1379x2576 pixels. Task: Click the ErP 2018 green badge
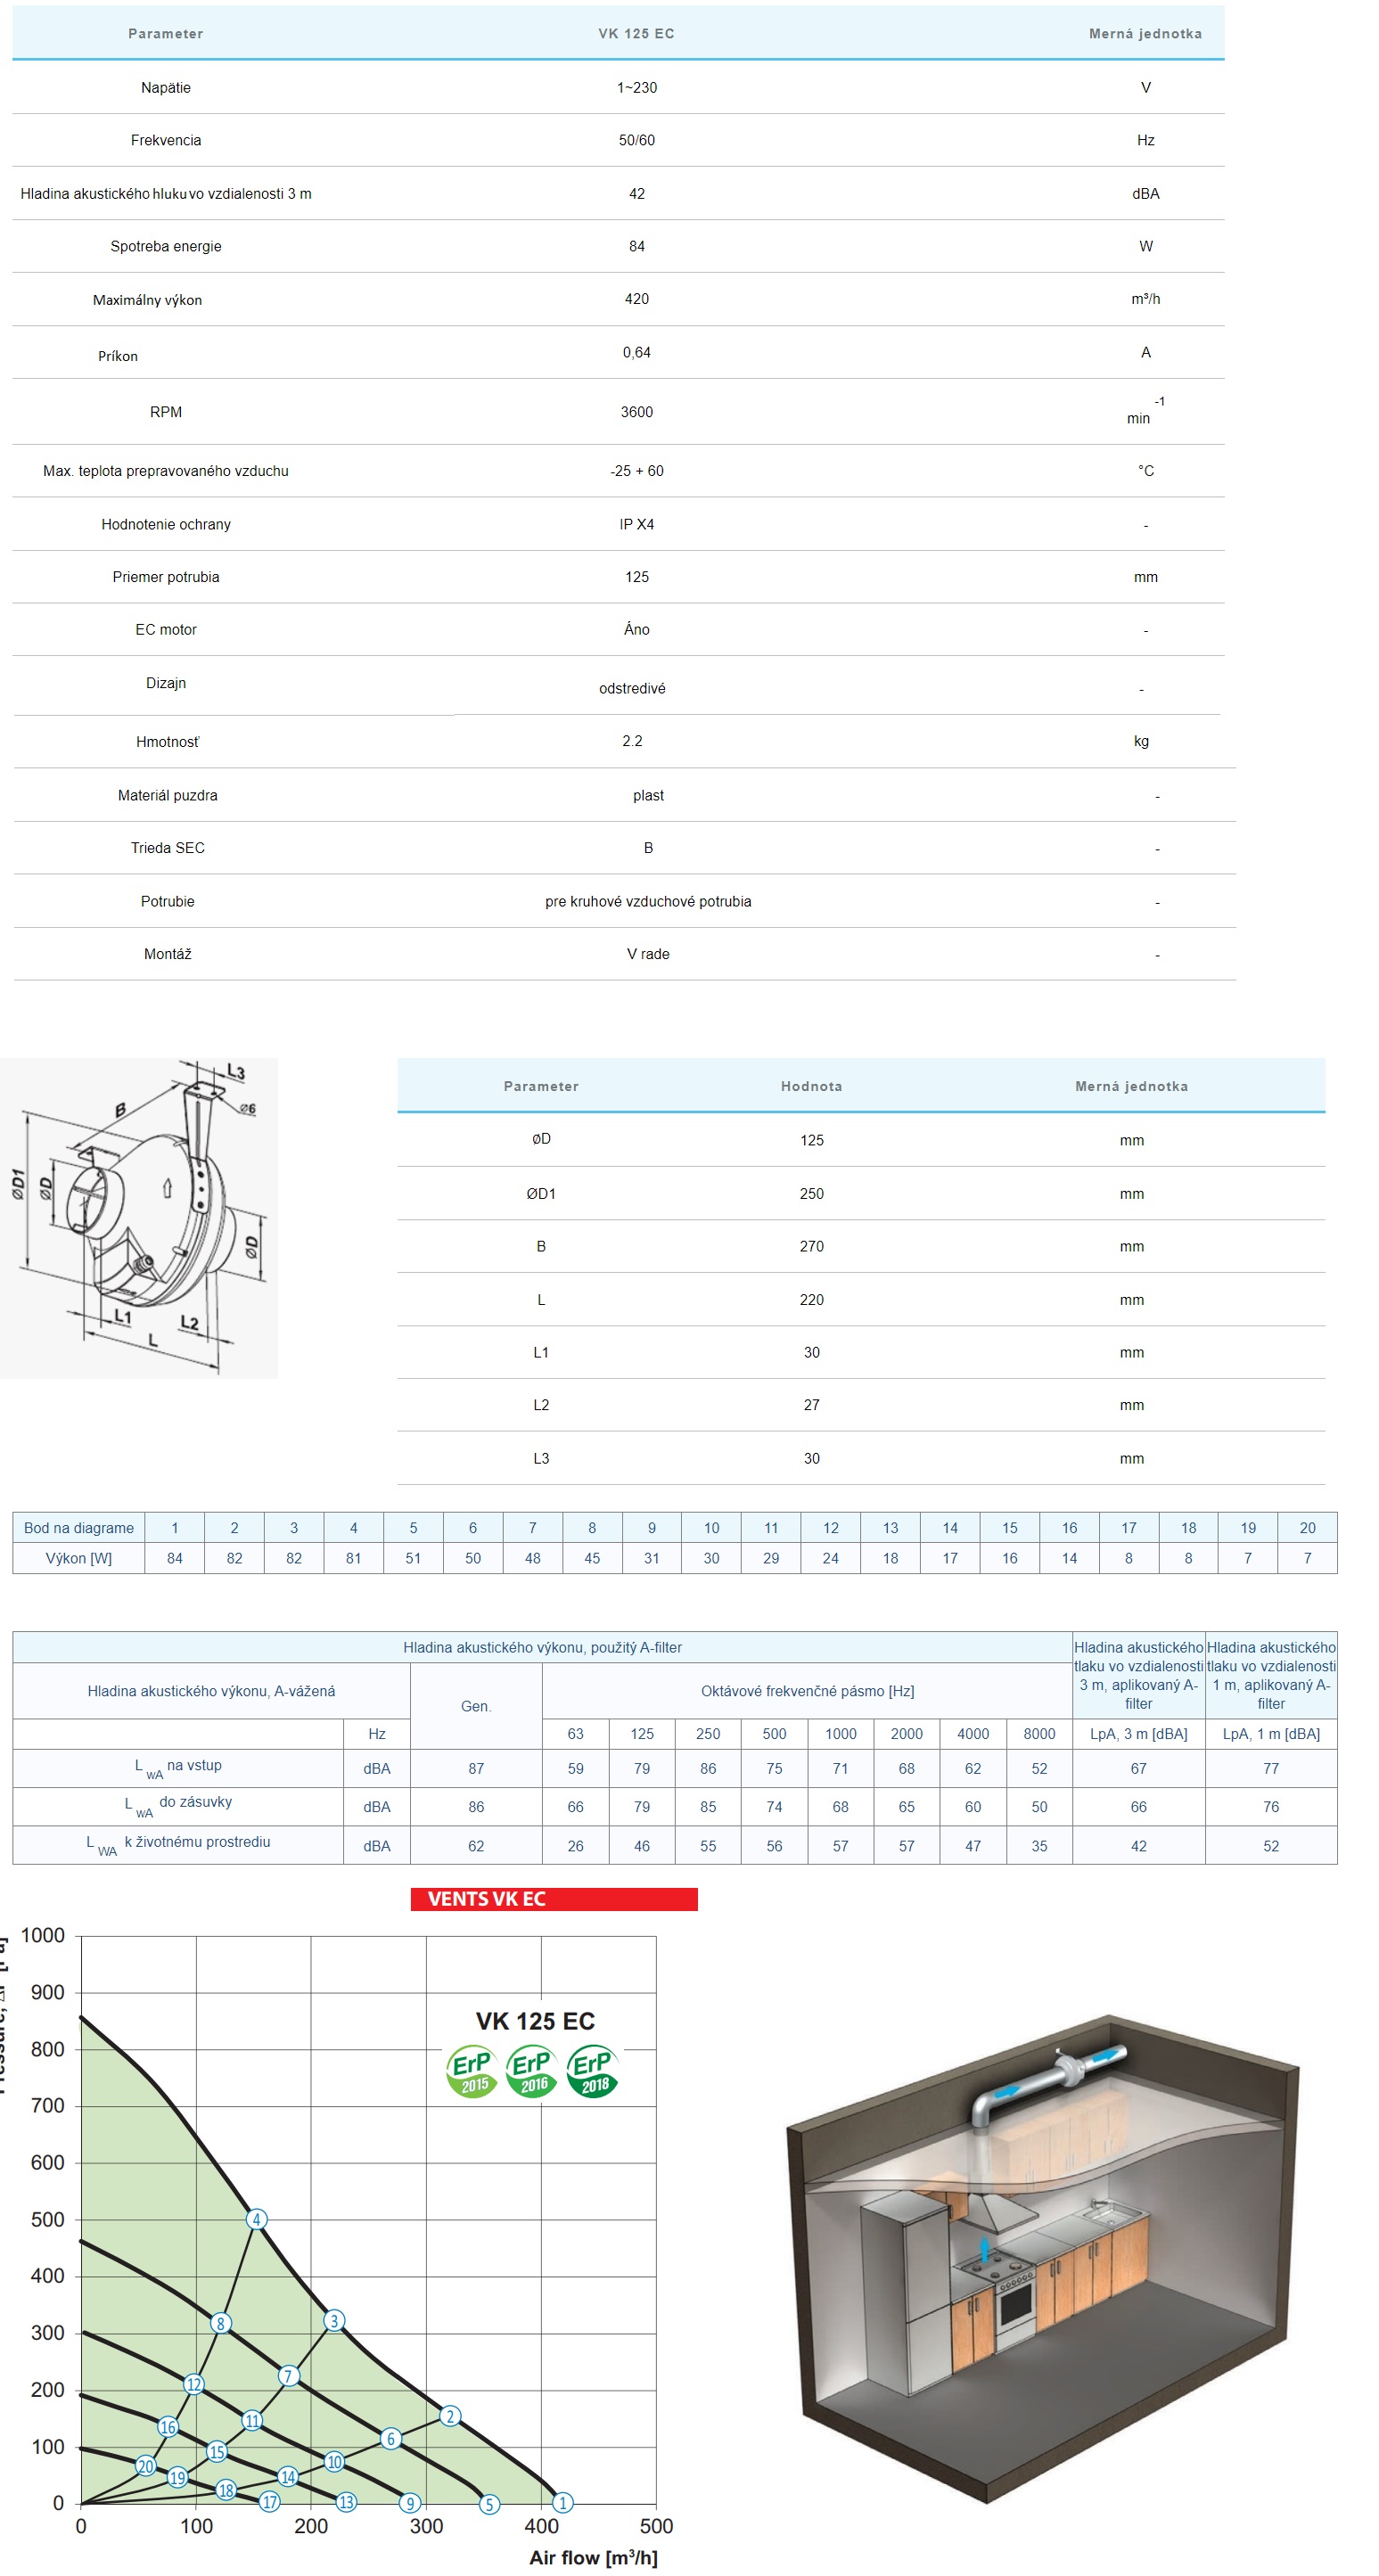[x=593, y=2071]
